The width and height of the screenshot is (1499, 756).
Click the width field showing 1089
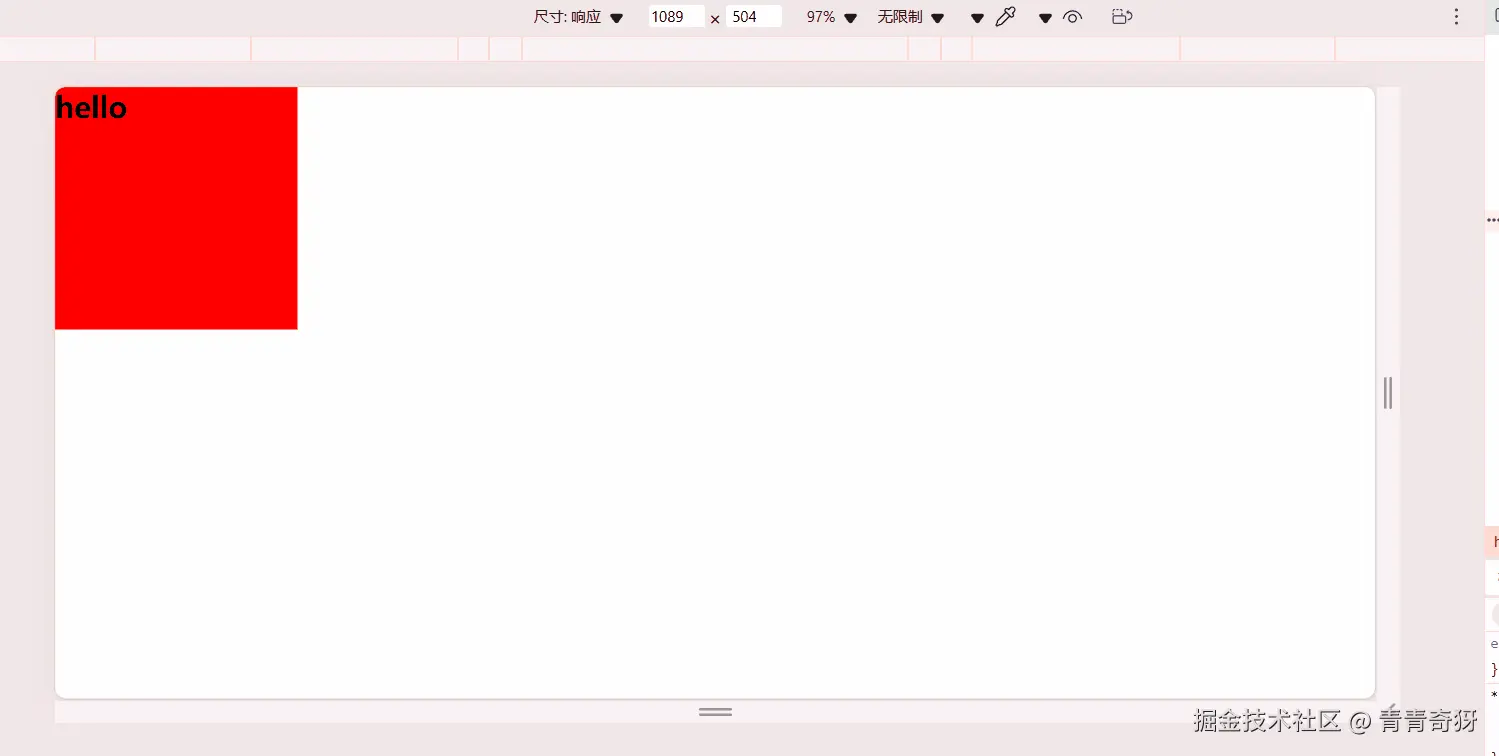pos(676,17)
